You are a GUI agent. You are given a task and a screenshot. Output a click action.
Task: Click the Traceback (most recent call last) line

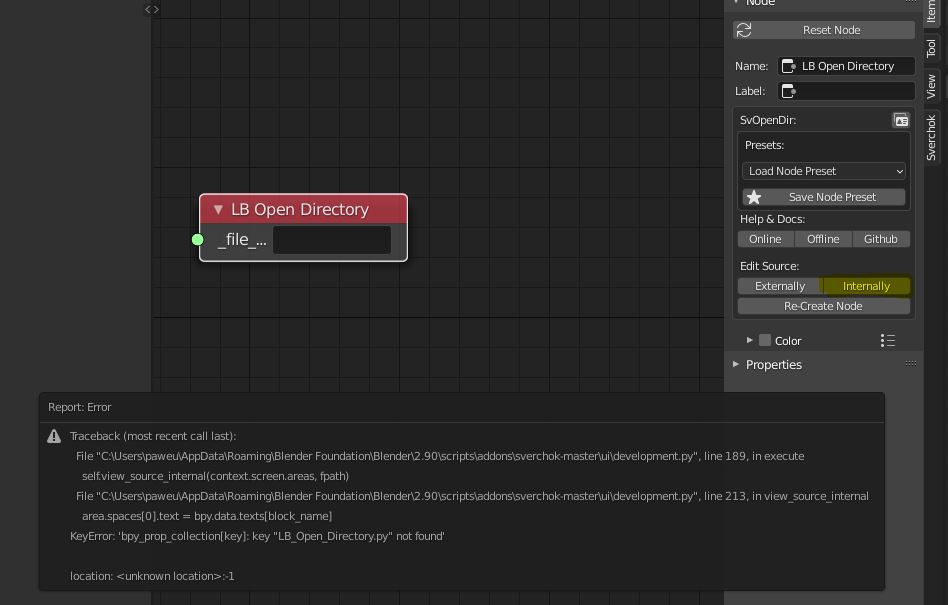tap(153, 436)
